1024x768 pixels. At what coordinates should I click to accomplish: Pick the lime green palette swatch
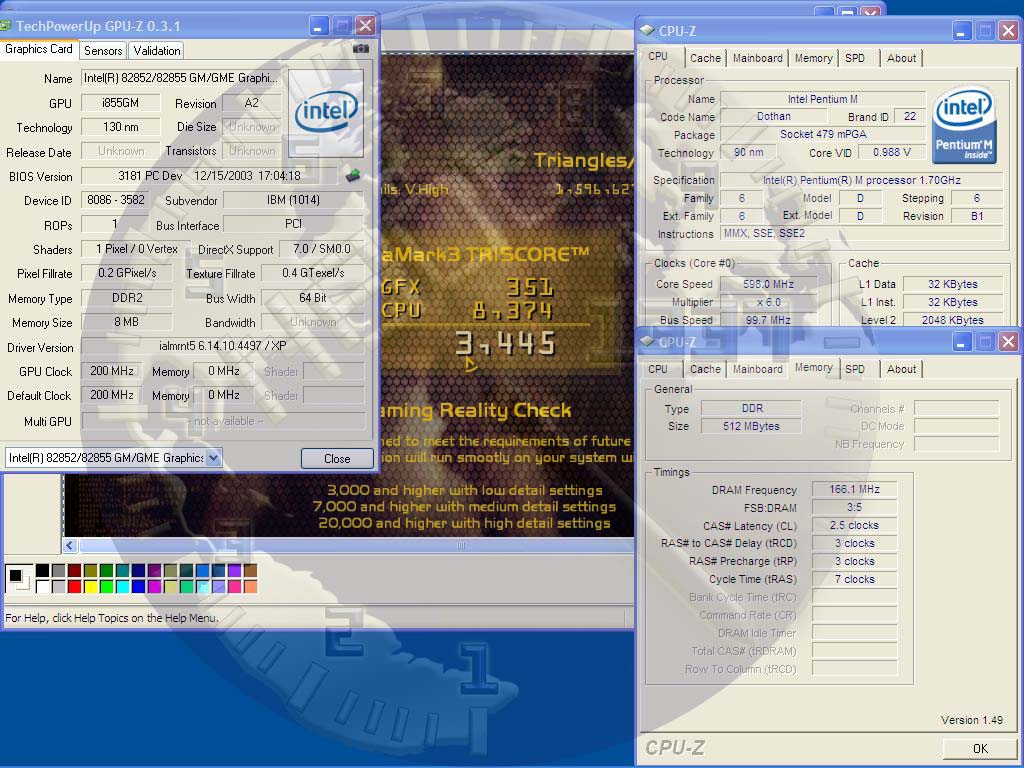(x=106, y=586)
